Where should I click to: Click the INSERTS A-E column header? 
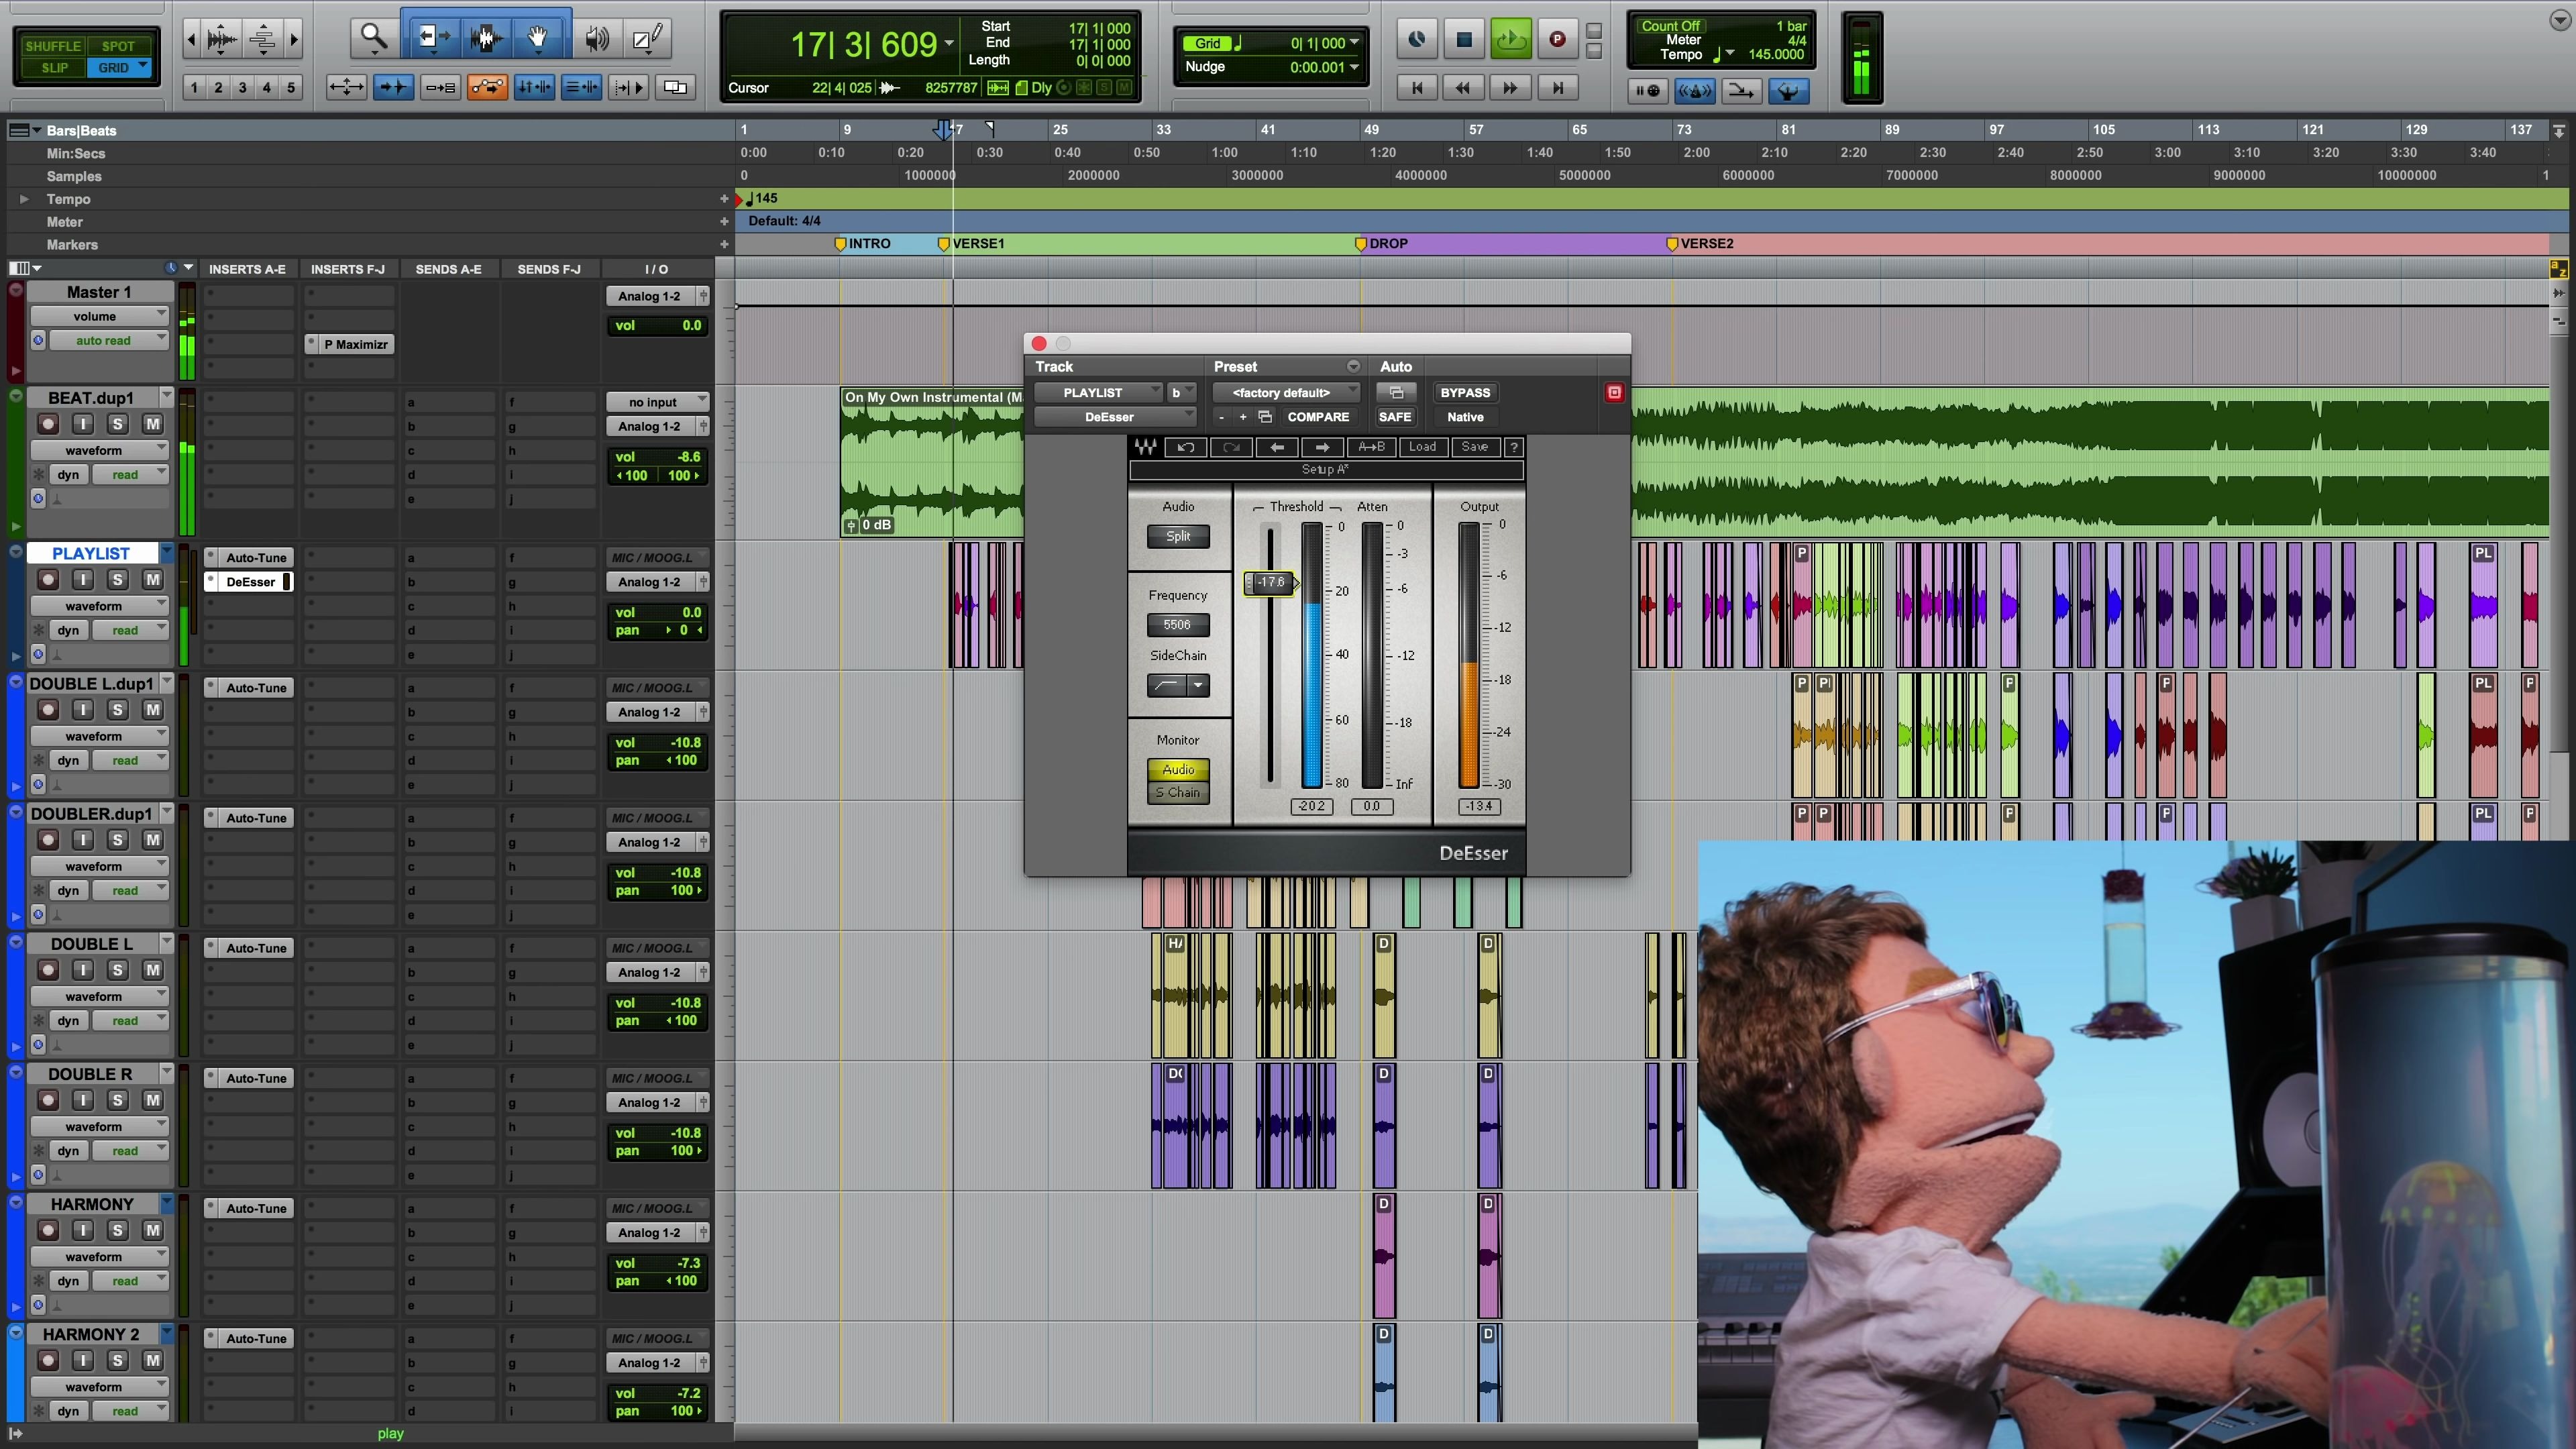click(247, 269)
